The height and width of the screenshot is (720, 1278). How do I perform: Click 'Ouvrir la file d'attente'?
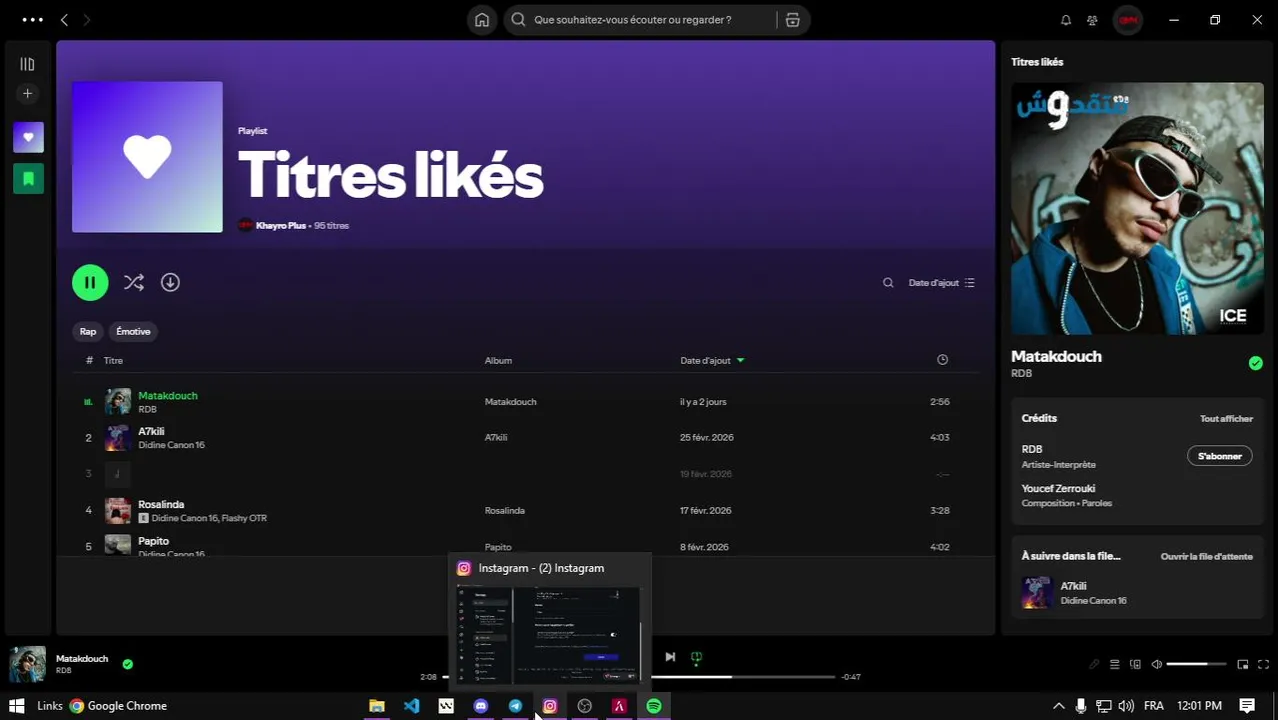coord(1206,557)
